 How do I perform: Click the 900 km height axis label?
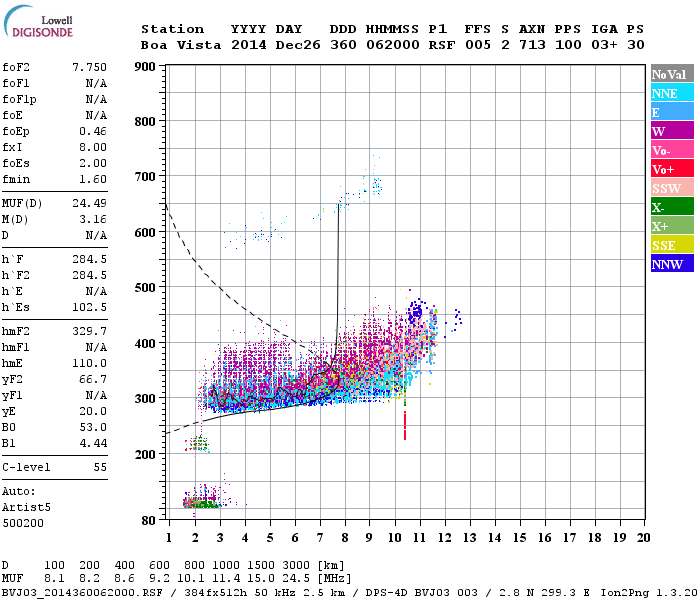click(x=145, y=67)
